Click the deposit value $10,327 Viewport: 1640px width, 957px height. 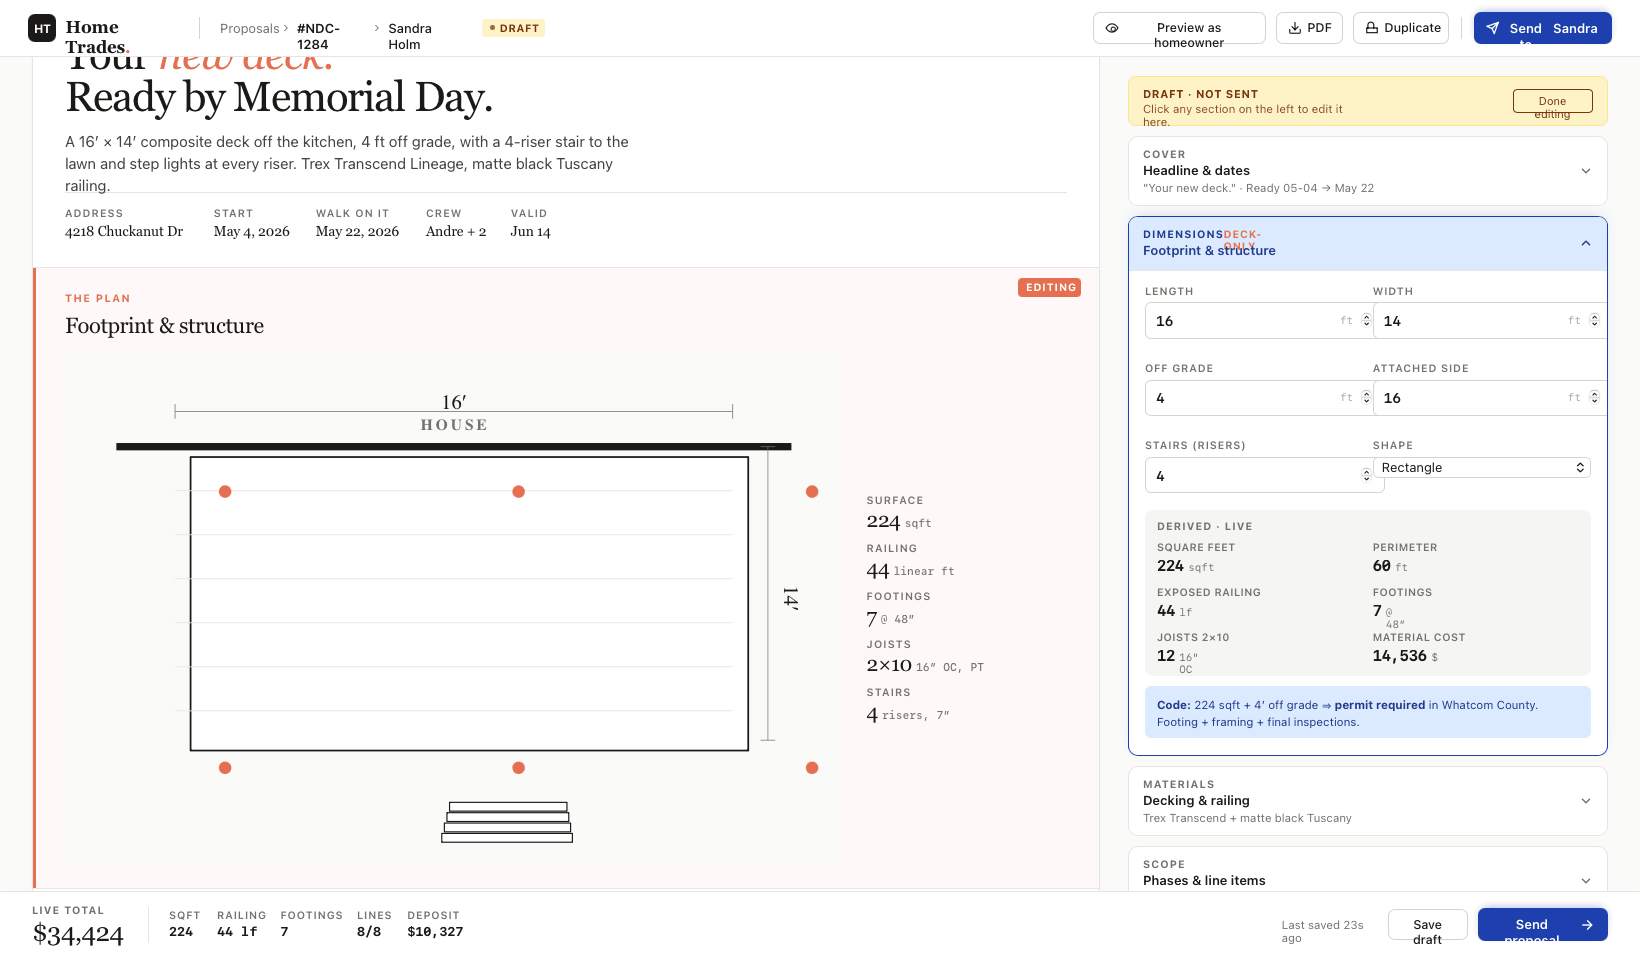click(x=435, y=932)
